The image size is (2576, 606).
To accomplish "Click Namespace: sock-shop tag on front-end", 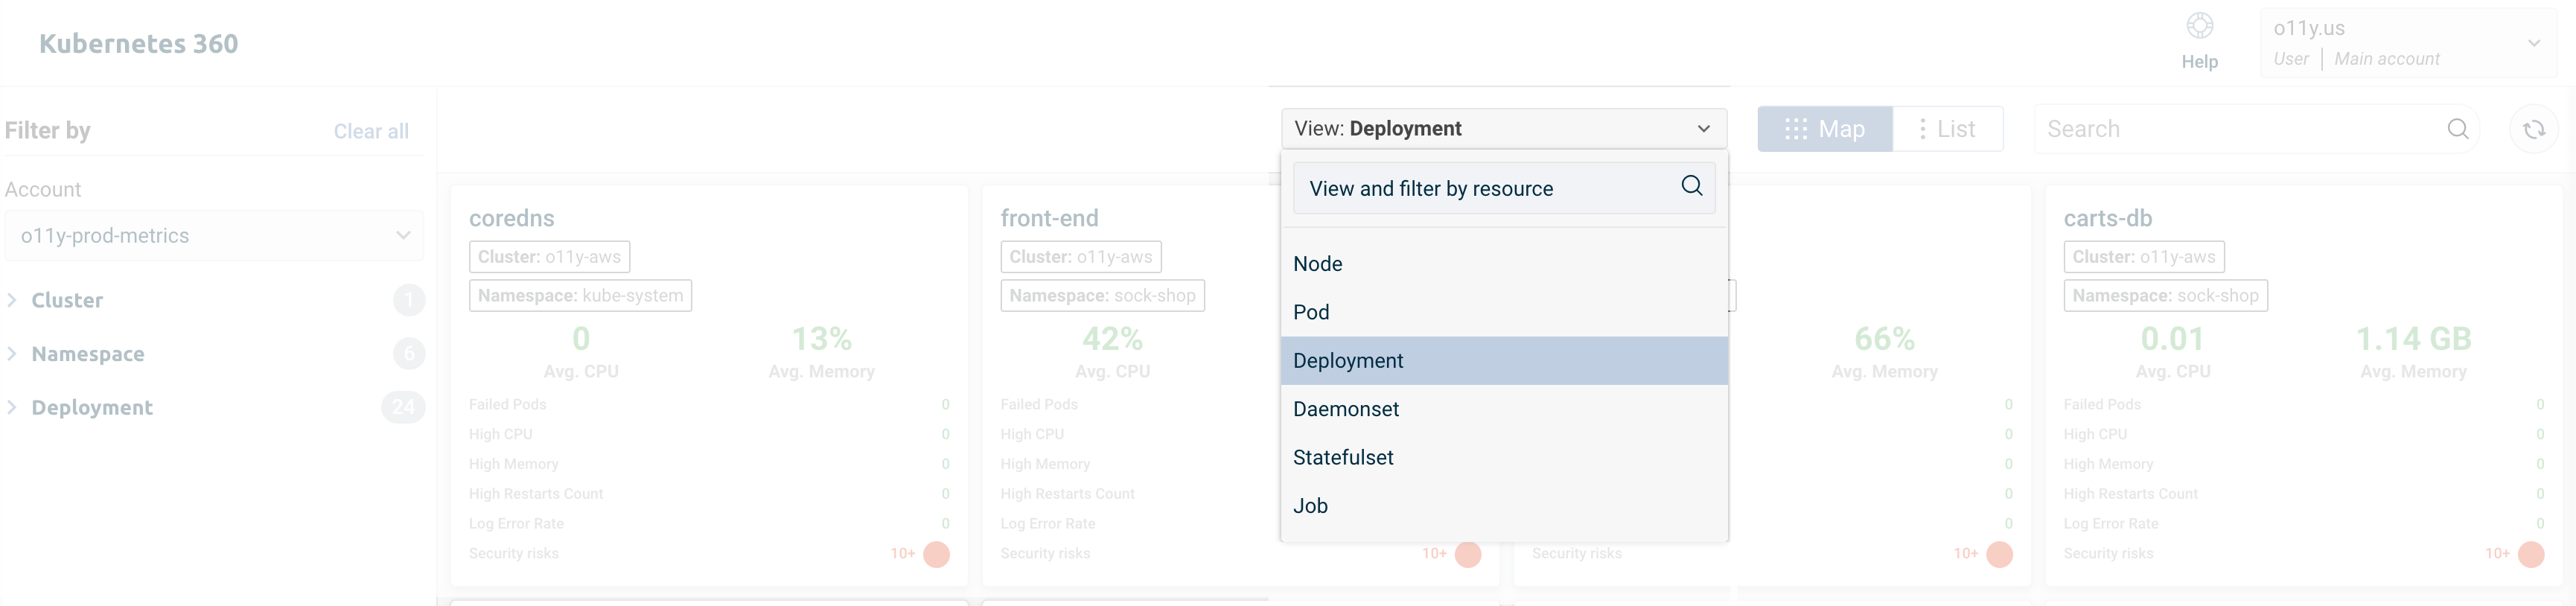I will click(1102, 296).
